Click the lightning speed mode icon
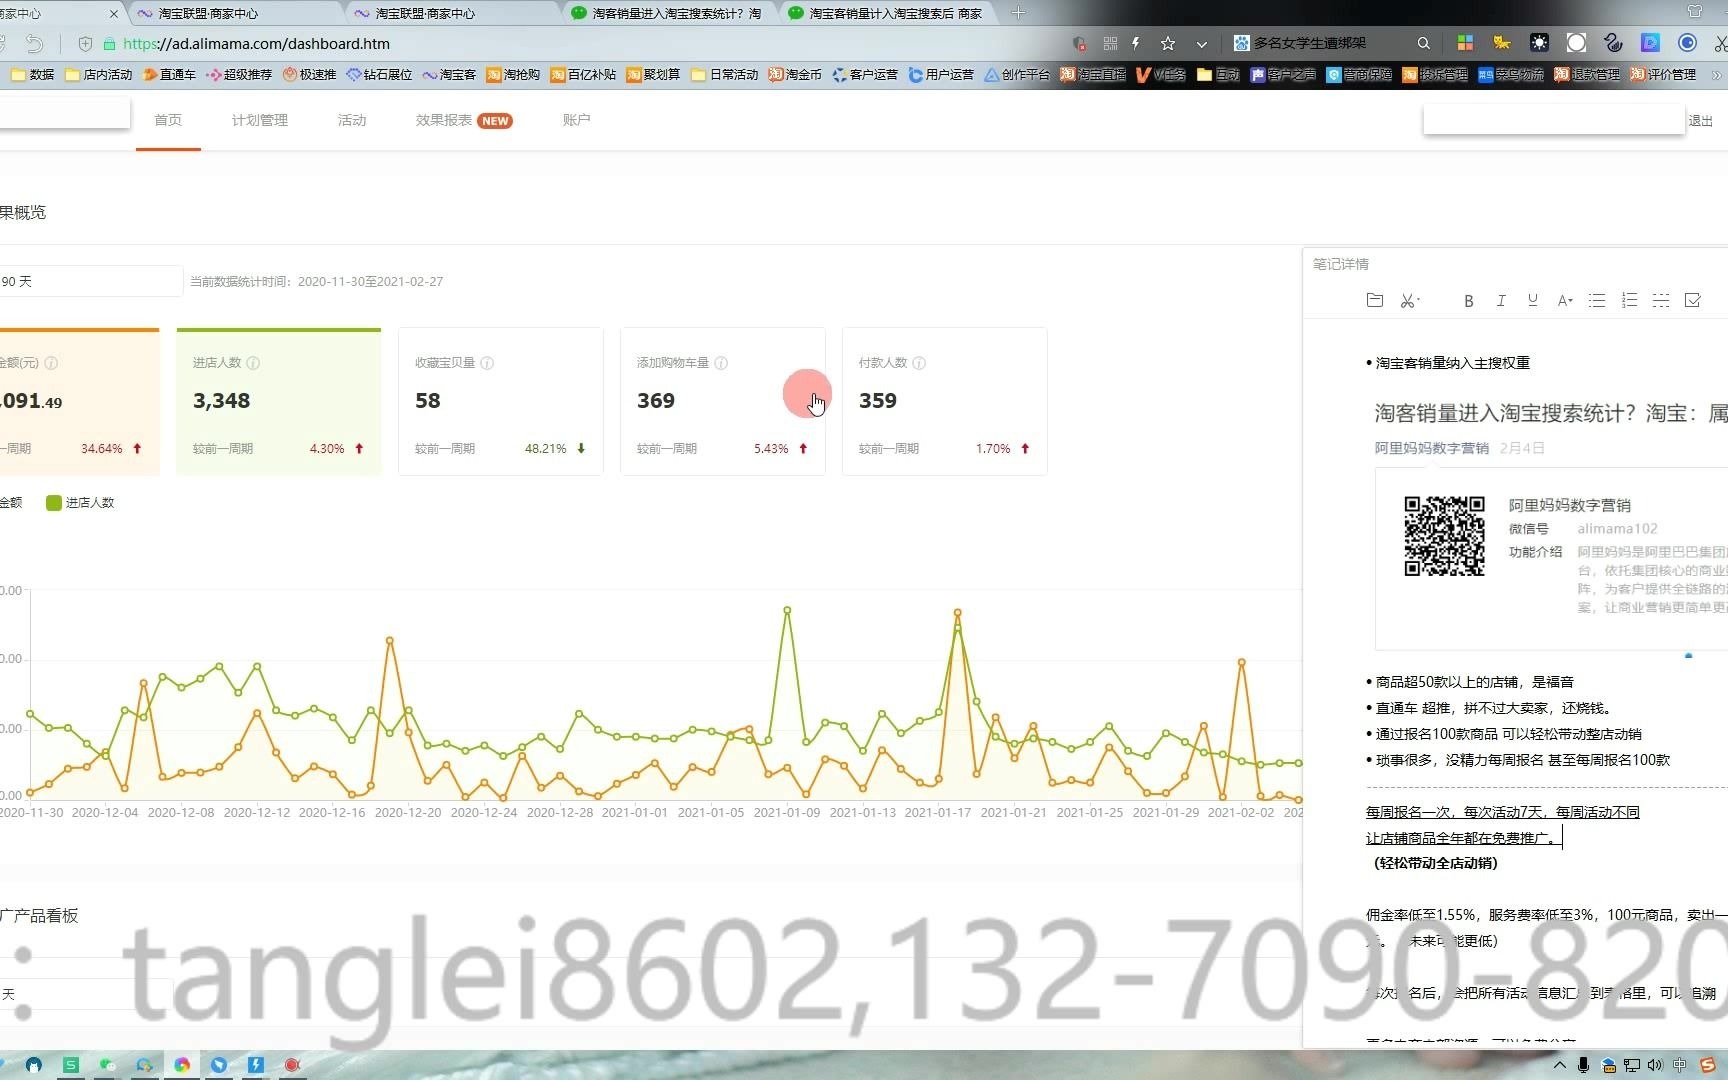The width and height of the screenshot is (1728, 1080). (1136, 43)
